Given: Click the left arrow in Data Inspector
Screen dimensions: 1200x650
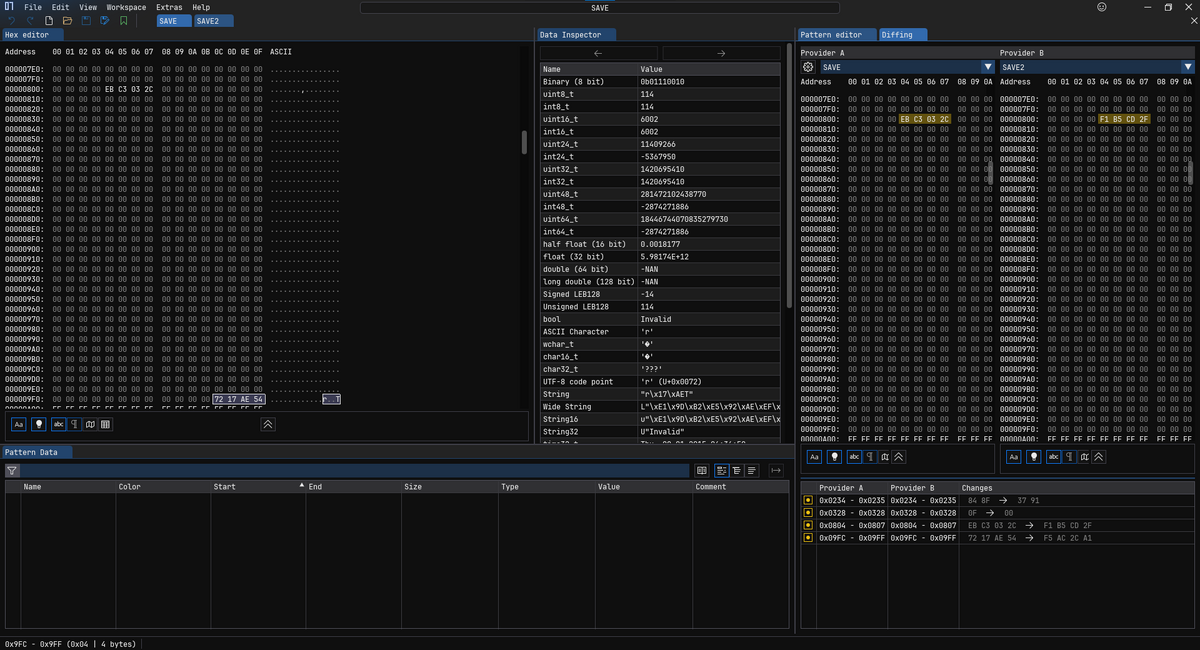Looking at the screenshot, I should click(x=598, y=53).
